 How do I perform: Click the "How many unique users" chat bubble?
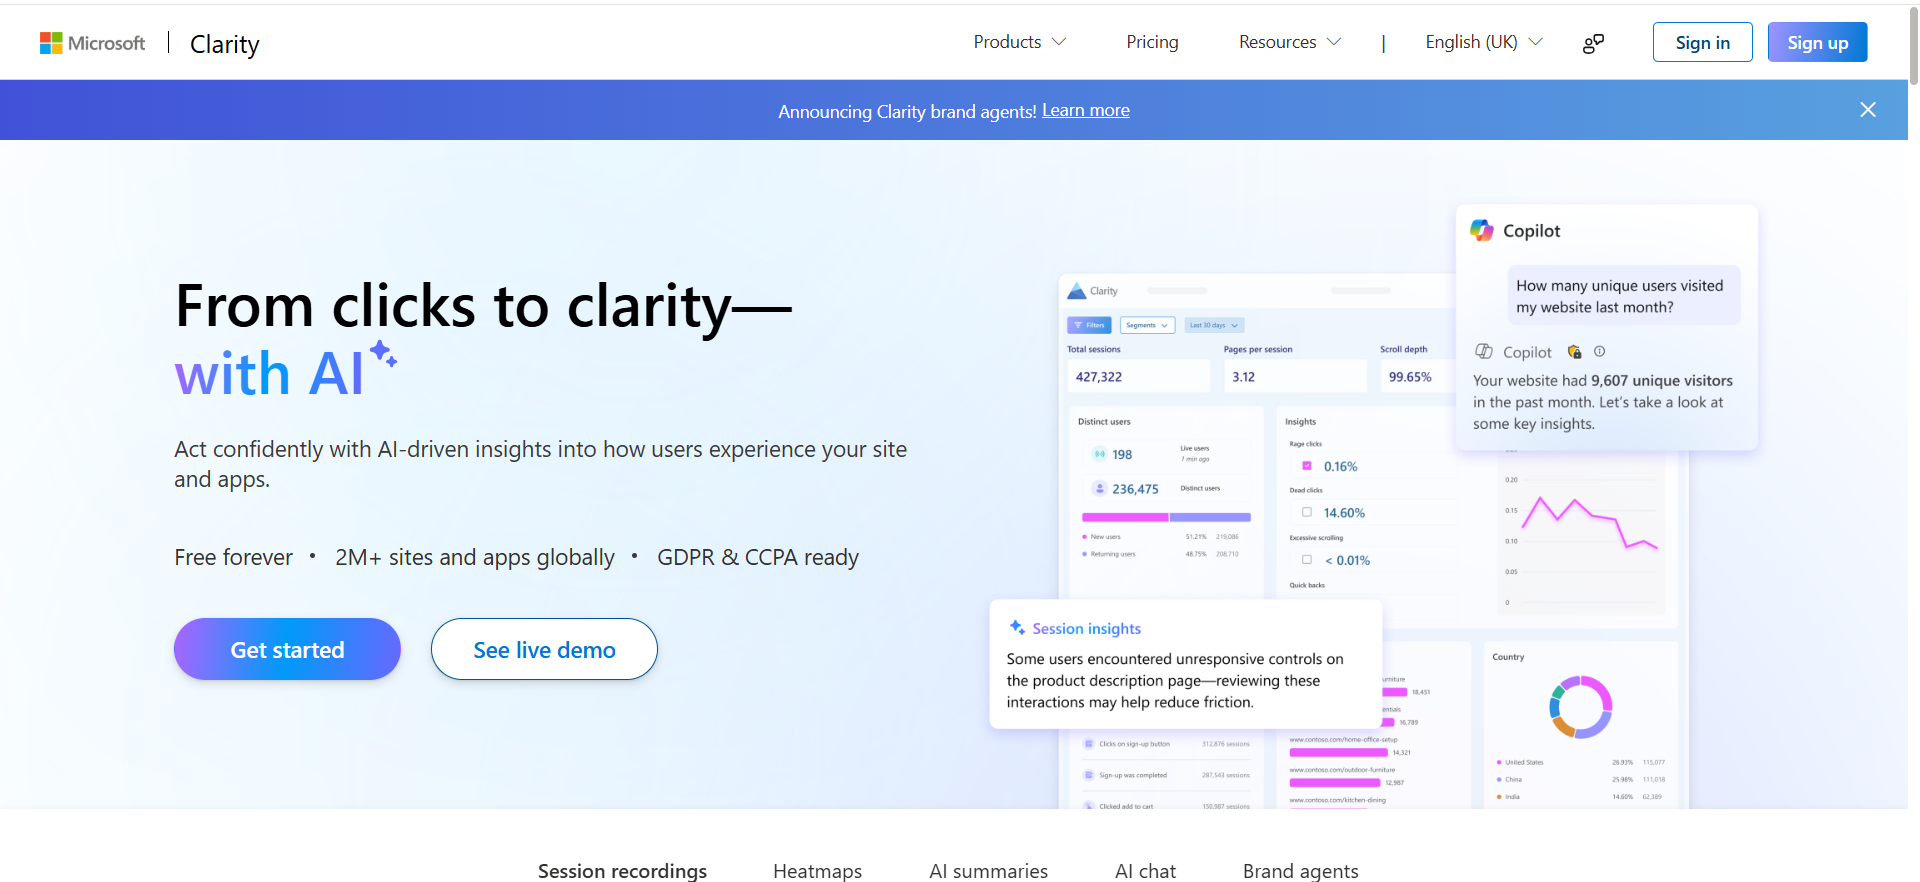click(1624, 296)
